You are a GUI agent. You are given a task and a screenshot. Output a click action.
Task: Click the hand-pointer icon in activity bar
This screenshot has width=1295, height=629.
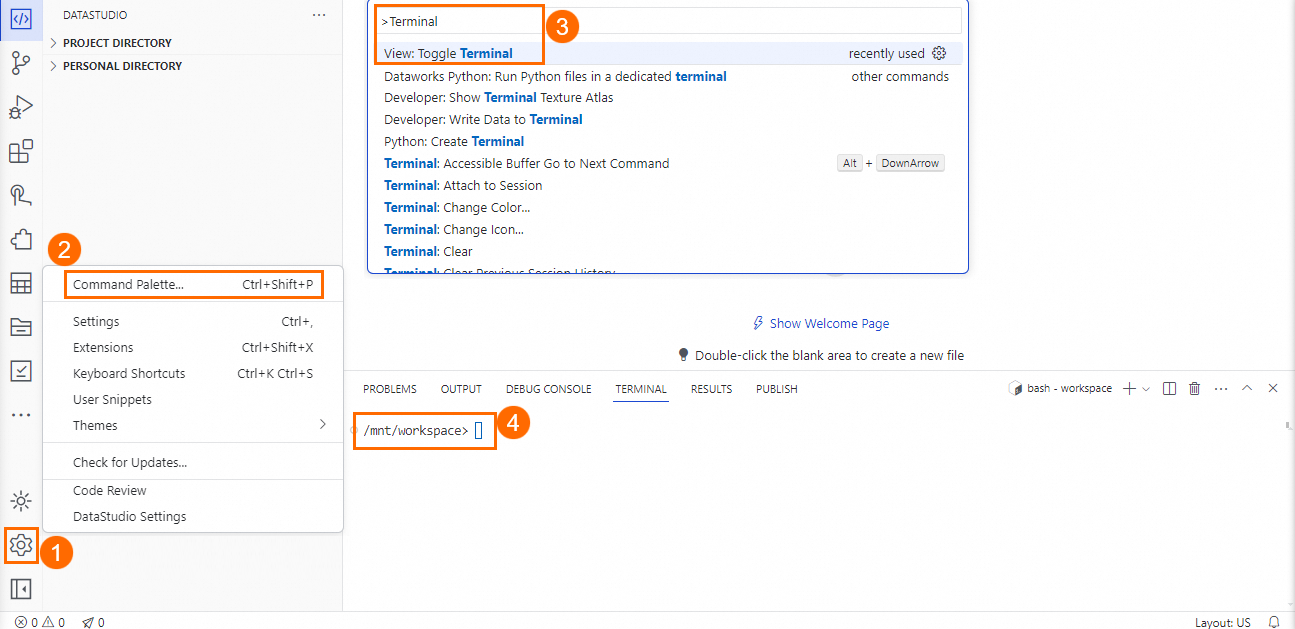pos(20,195)
